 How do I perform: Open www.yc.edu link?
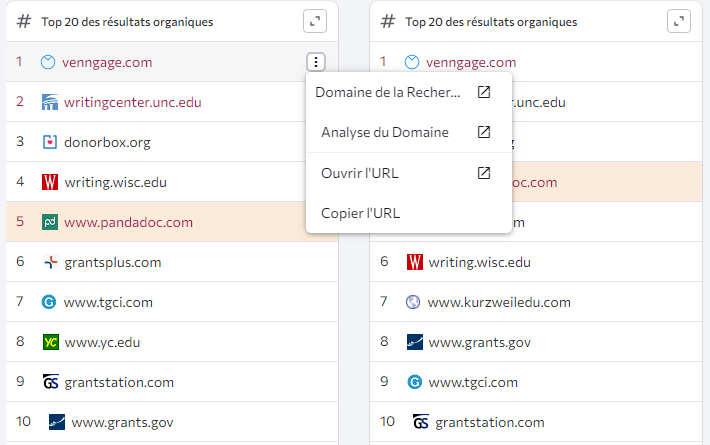(102, 342)
